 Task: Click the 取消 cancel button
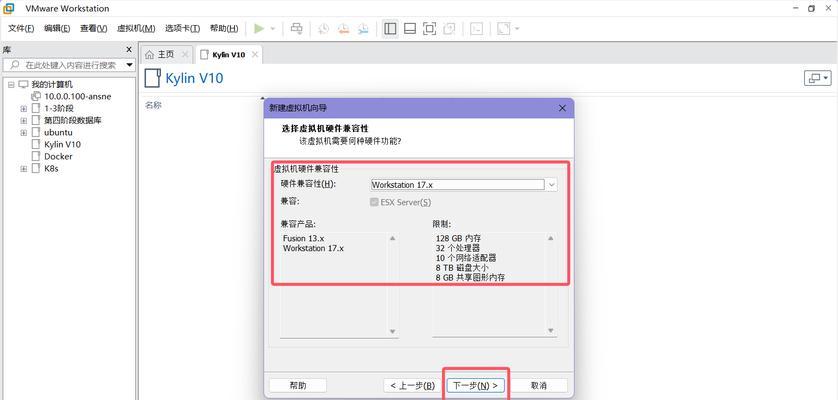(538, 386)
